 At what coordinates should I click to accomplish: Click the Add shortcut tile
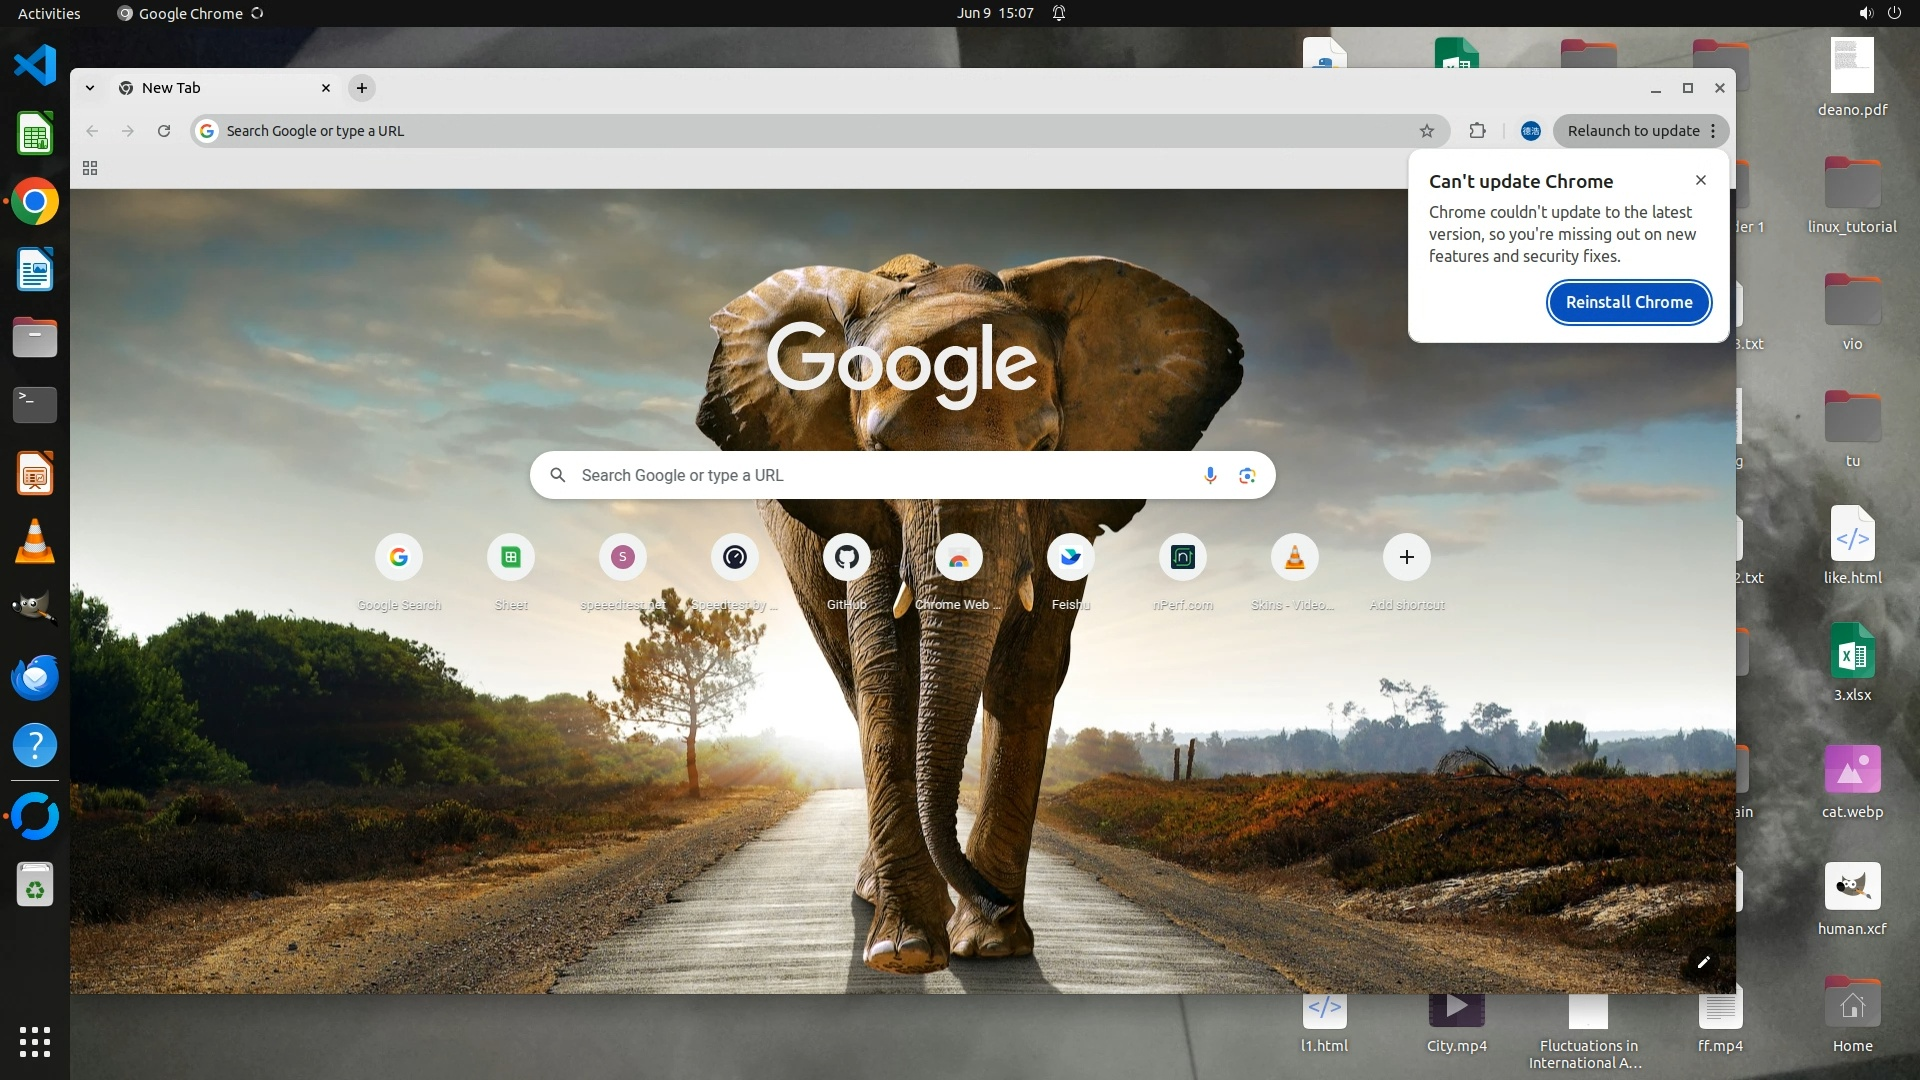click(1406, 558)
